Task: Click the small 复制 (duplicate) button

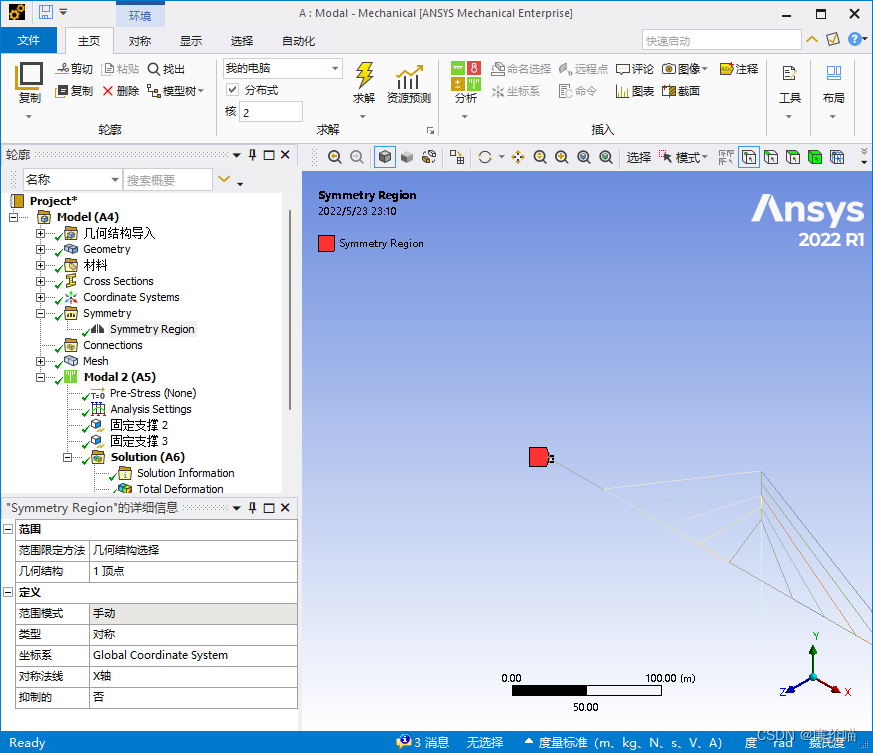Action: point(75,91)
